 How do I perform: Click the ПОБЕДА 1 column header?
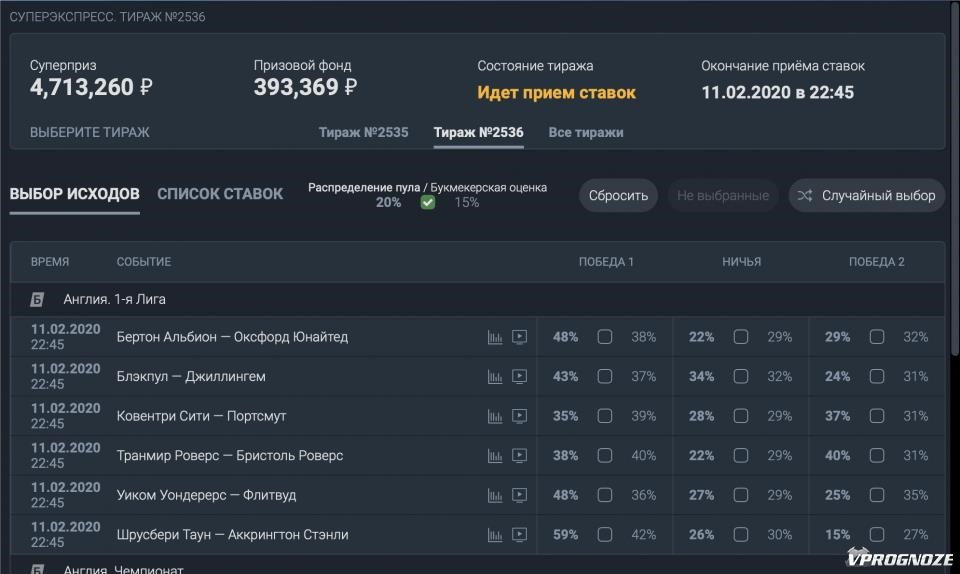pos(606,262)
